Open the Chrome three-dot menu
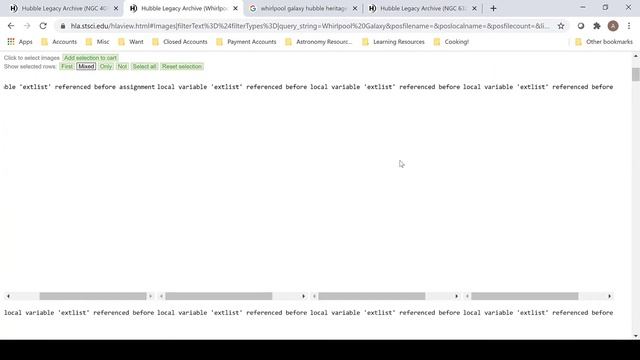 click(629, 26)
